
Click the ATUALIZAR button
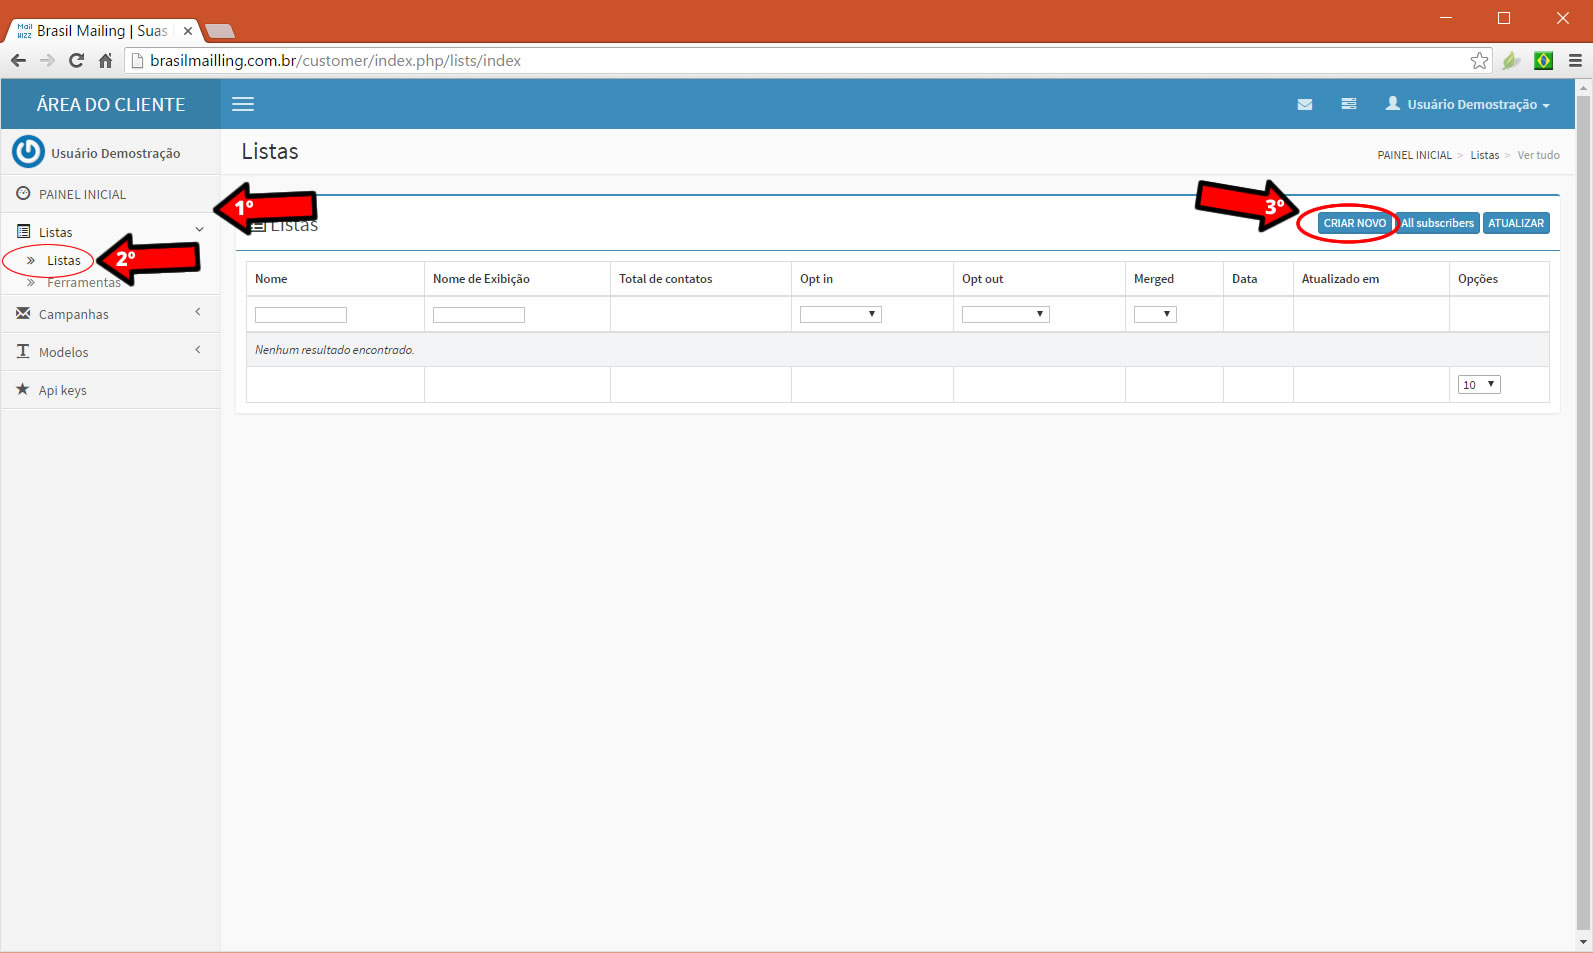point(1516,223)
